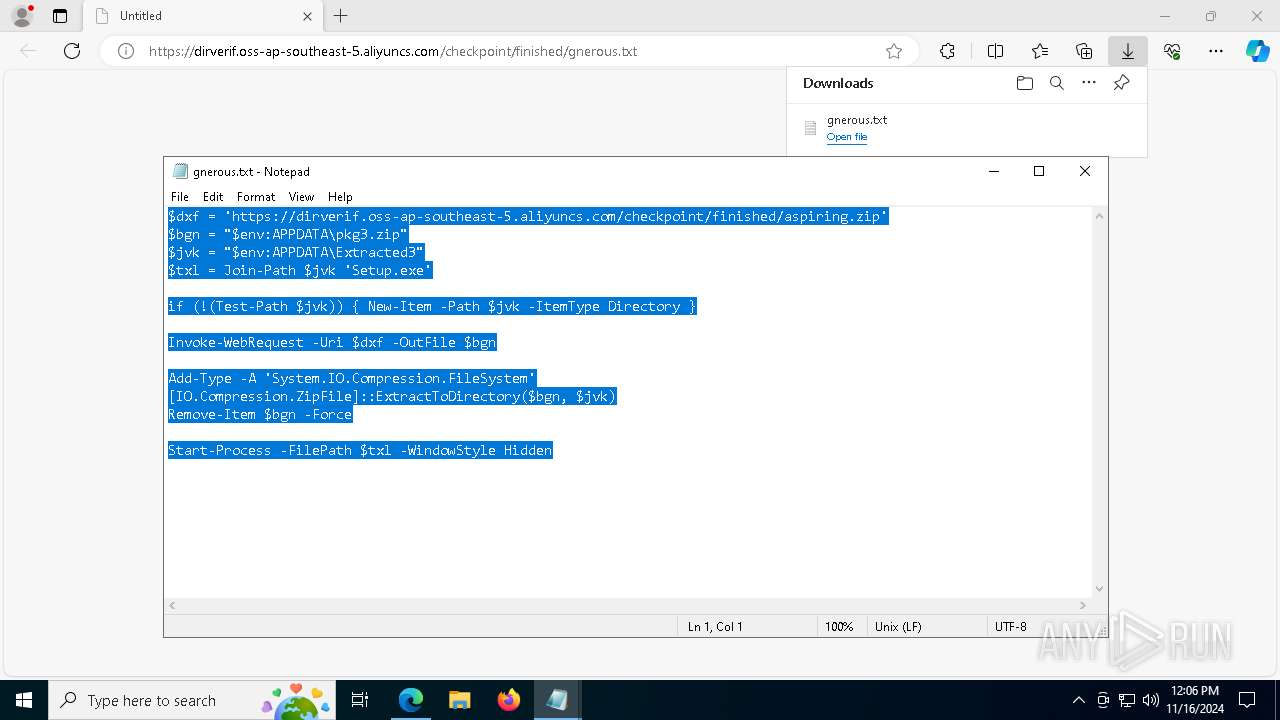Click the address bar URL
Viewport: 1280px width, 720px height.
click(x=393, y=51)
